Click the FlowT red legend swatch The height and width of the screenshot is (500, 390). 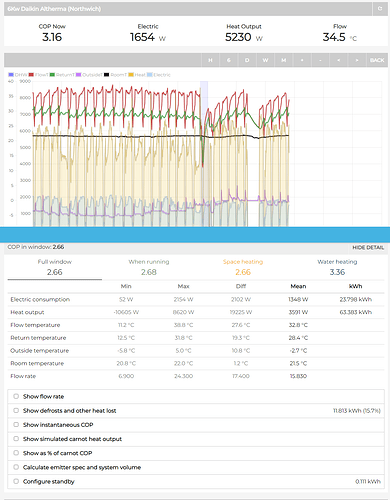pyautogui.click(x=31, y=75)
